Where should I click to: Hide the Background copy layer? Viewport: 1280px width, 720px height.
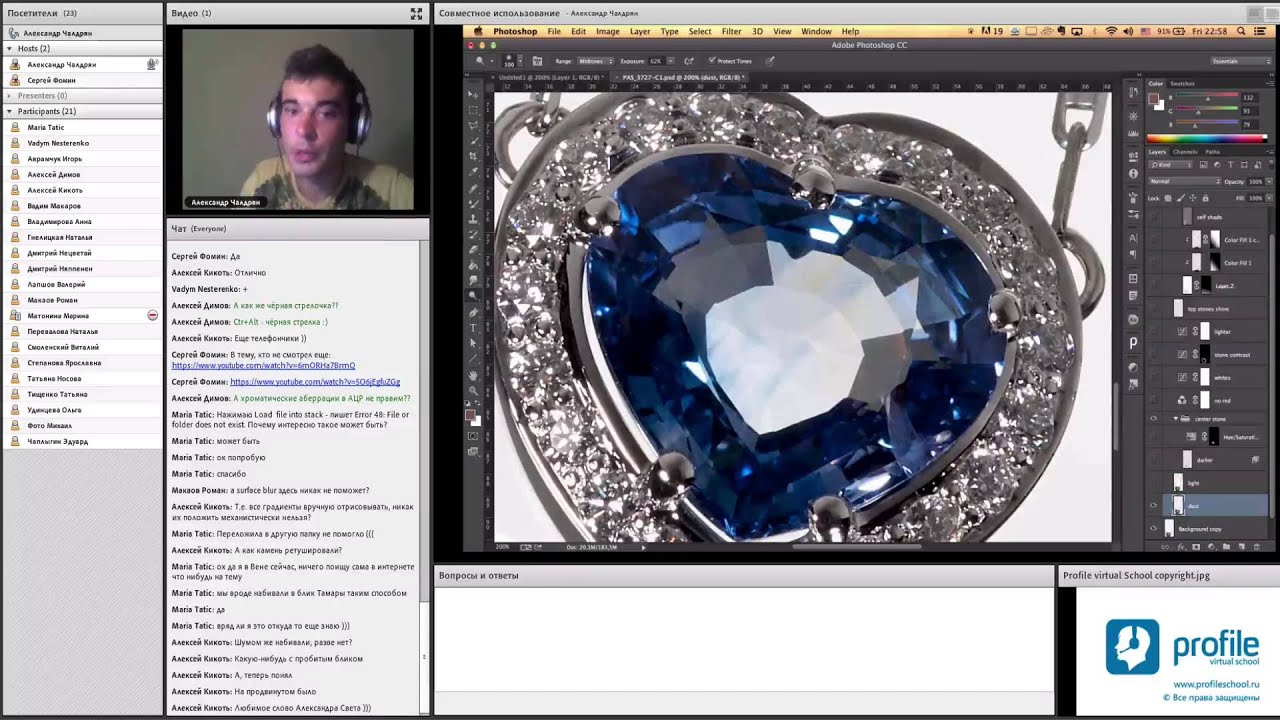1153,528
